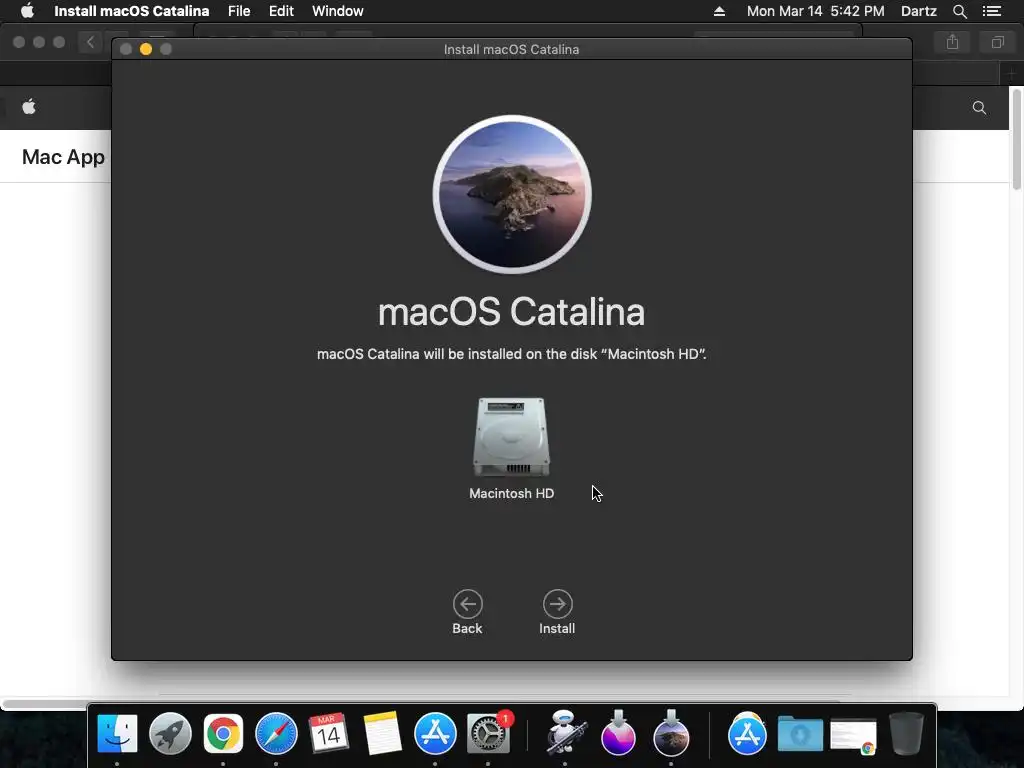Open Notification Center list icon

(x=992, y=11)
